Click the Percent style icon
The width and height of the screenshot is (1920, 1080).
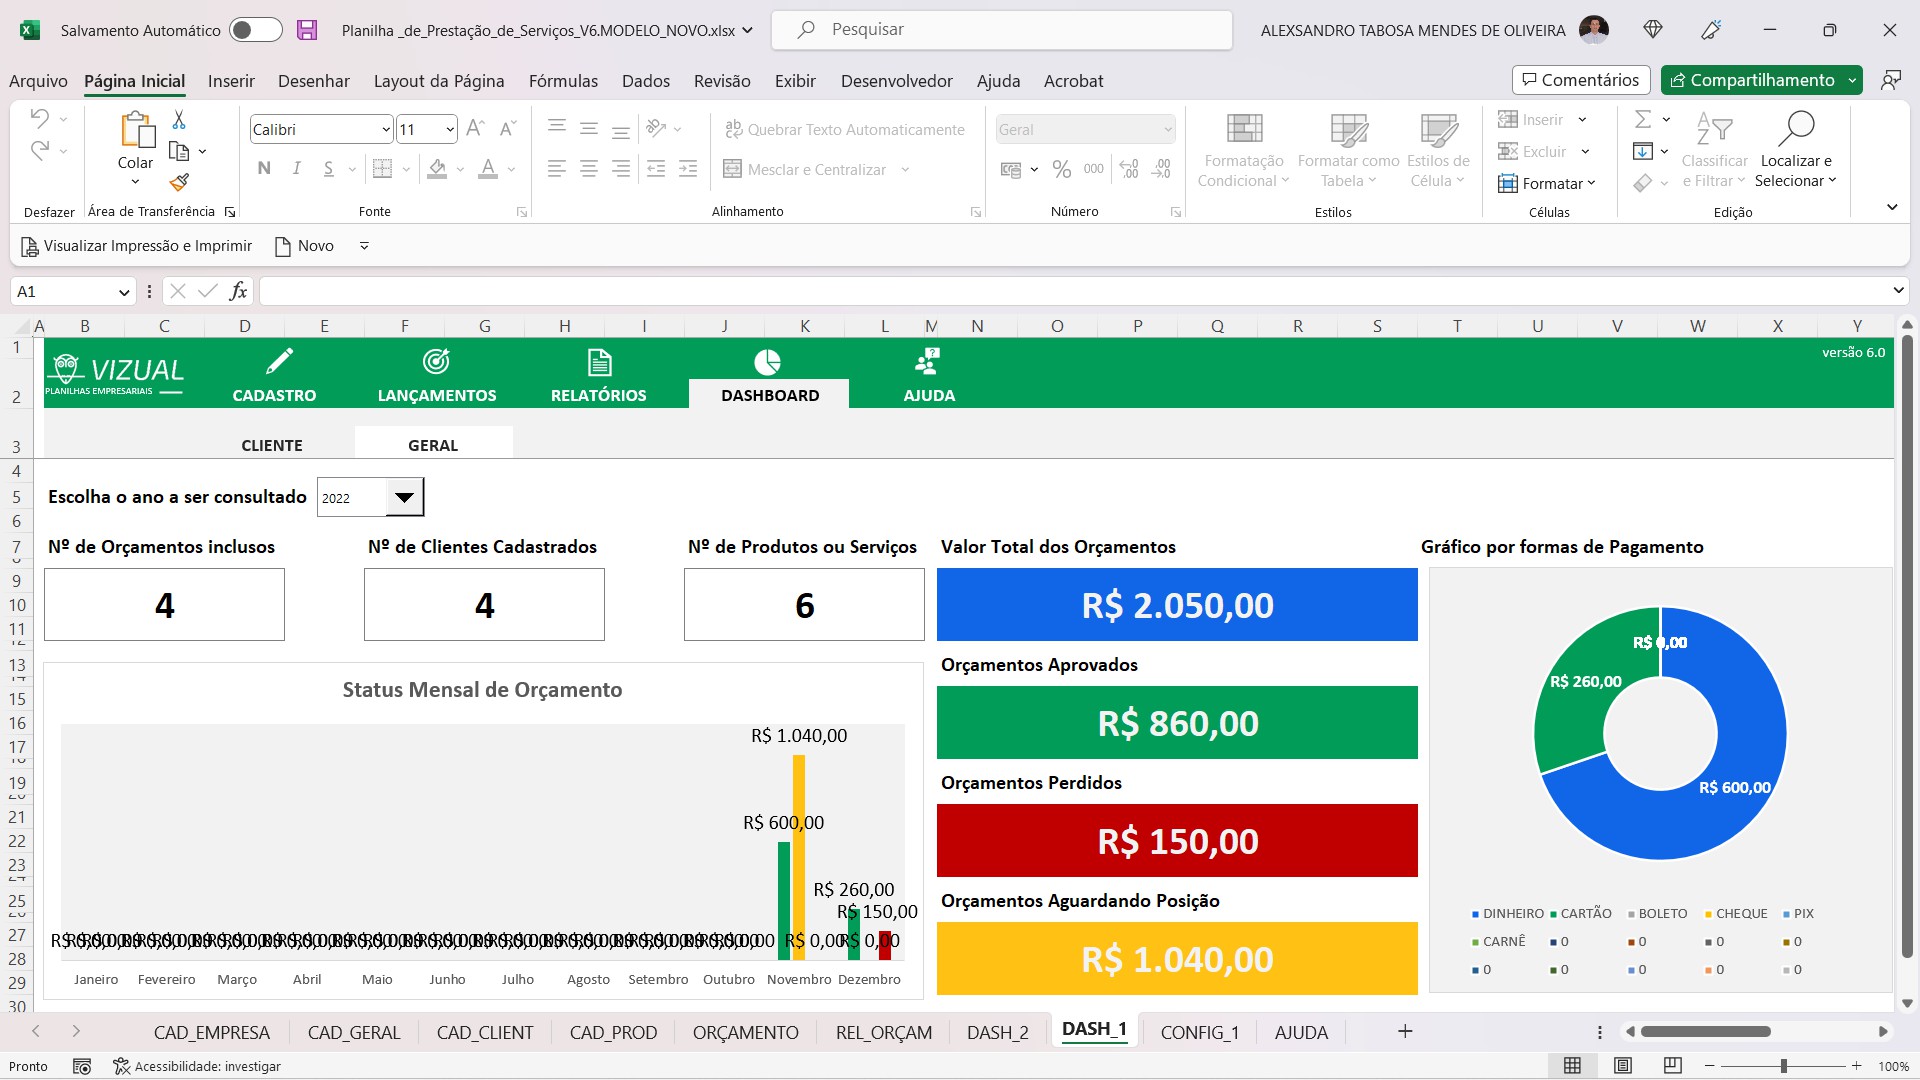[1062, 169]
